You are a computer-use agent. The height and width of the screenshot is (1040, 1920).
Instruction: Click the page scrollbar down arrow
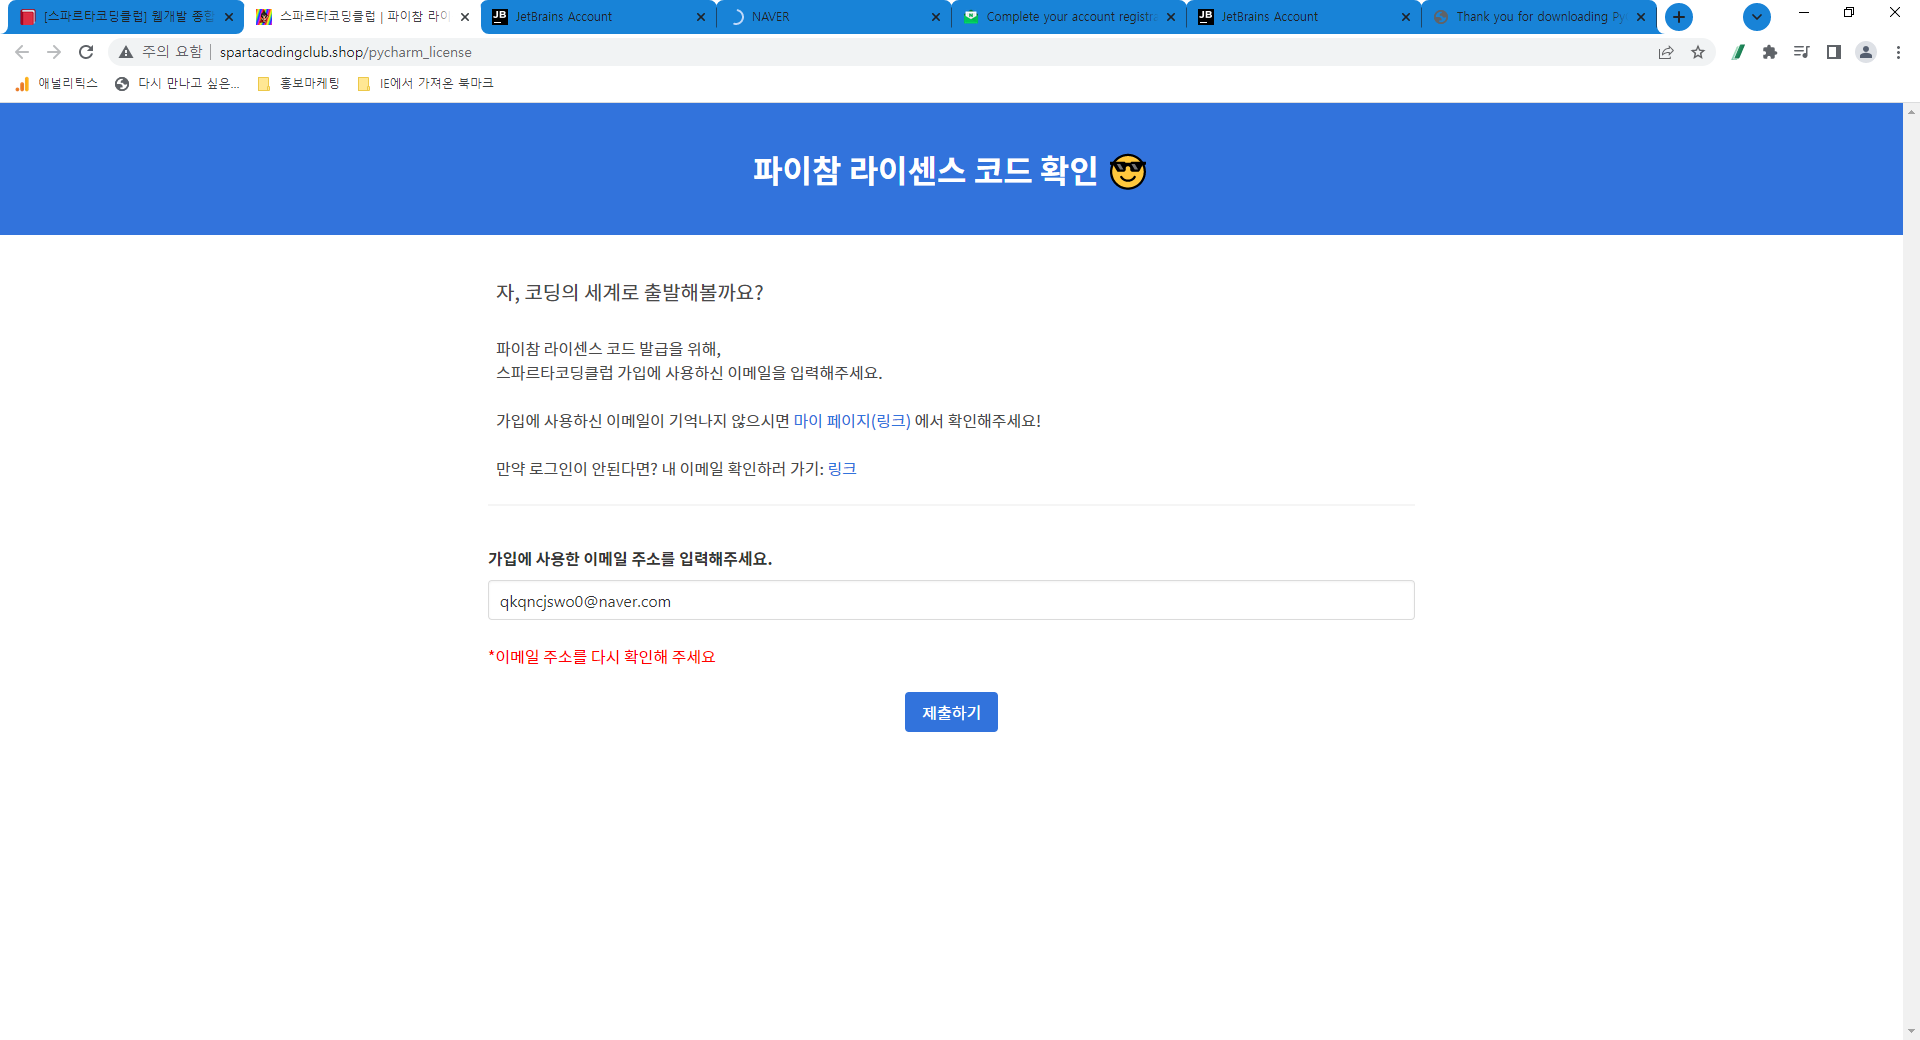(1911, 1030)
